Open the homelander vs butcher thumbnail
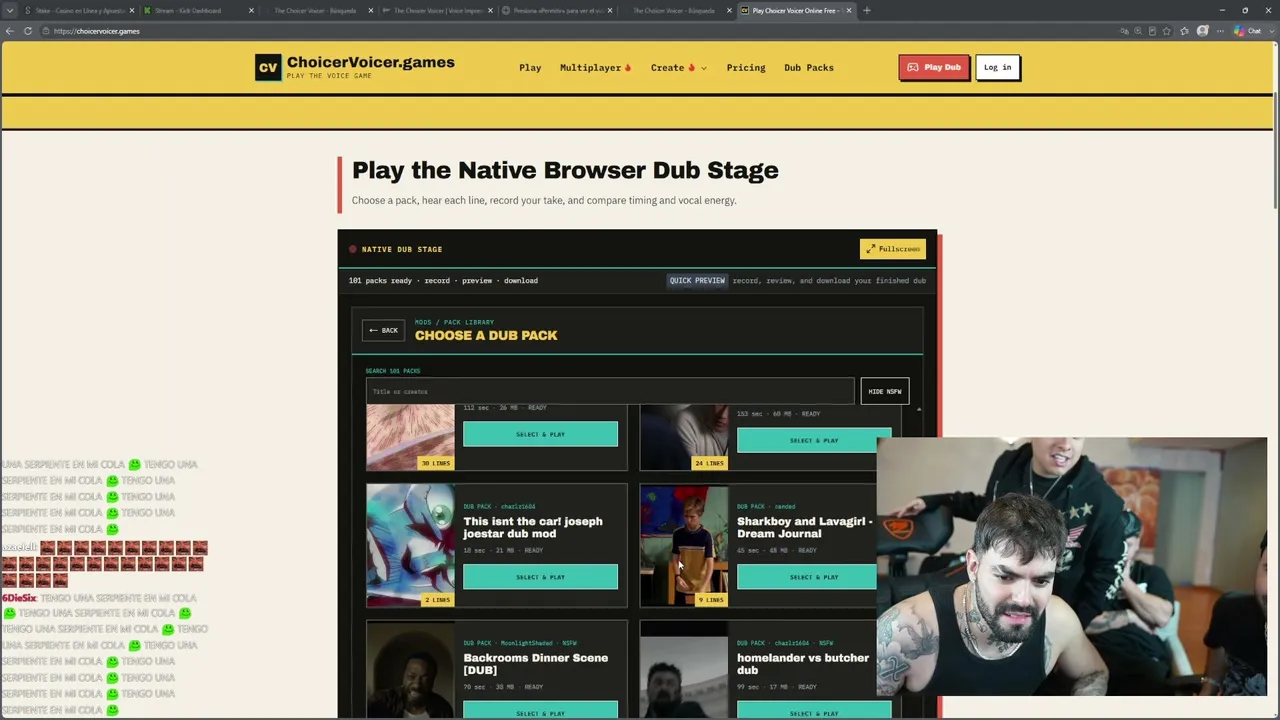The height and width of the screenshot is (720, 1280). pyautogui.click(x=684, y=669)
